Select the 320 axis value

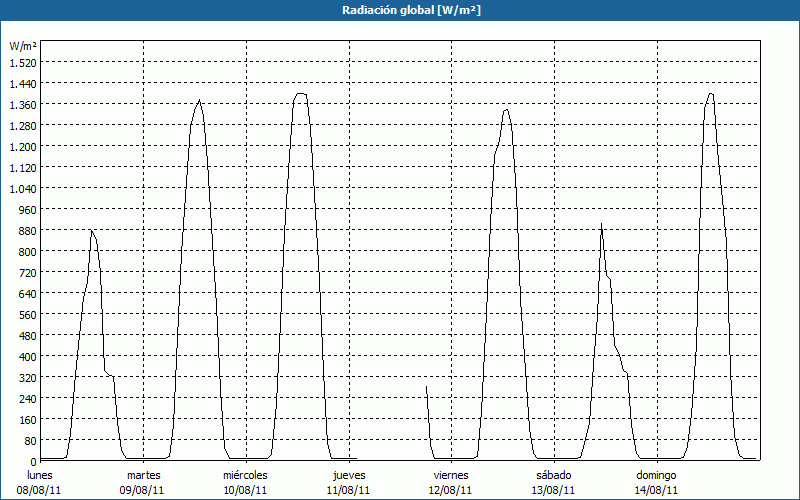click(28, 378)
